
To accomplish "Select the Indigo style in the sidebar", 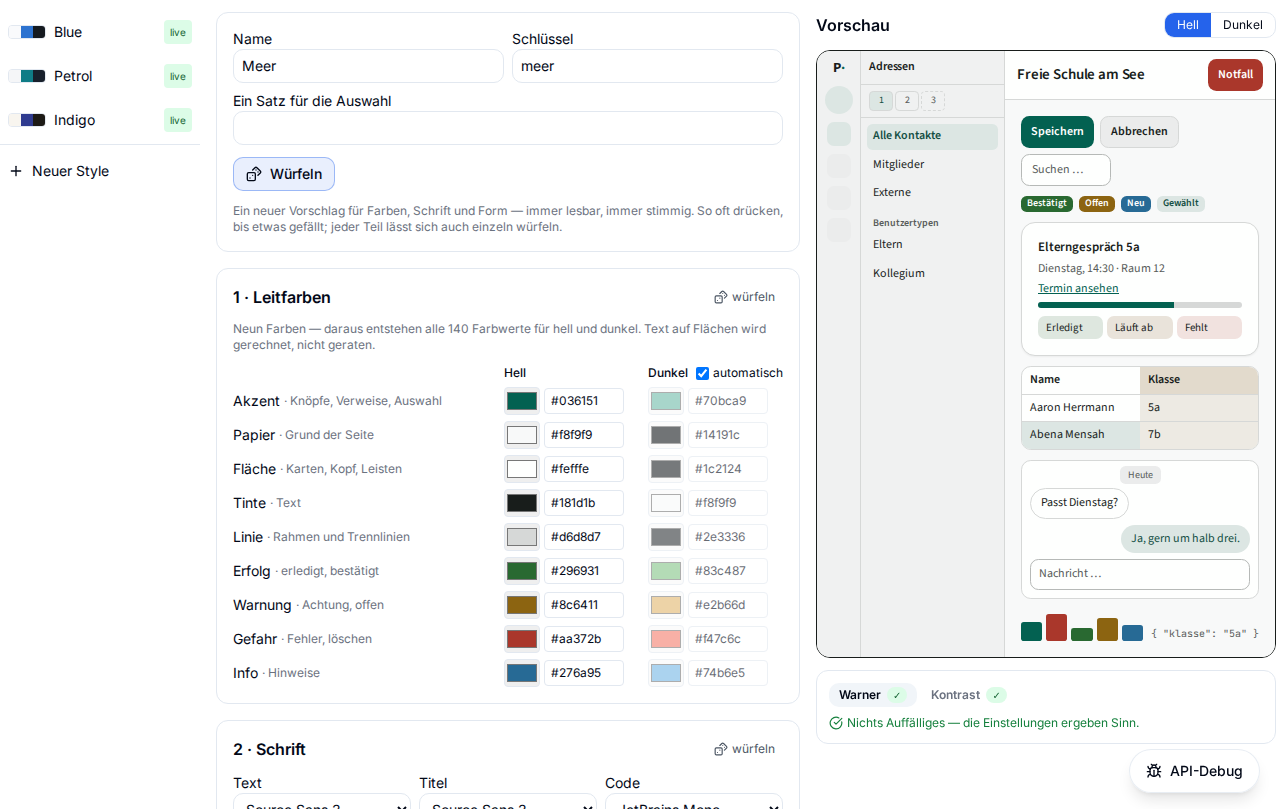I will coord(100,120).
